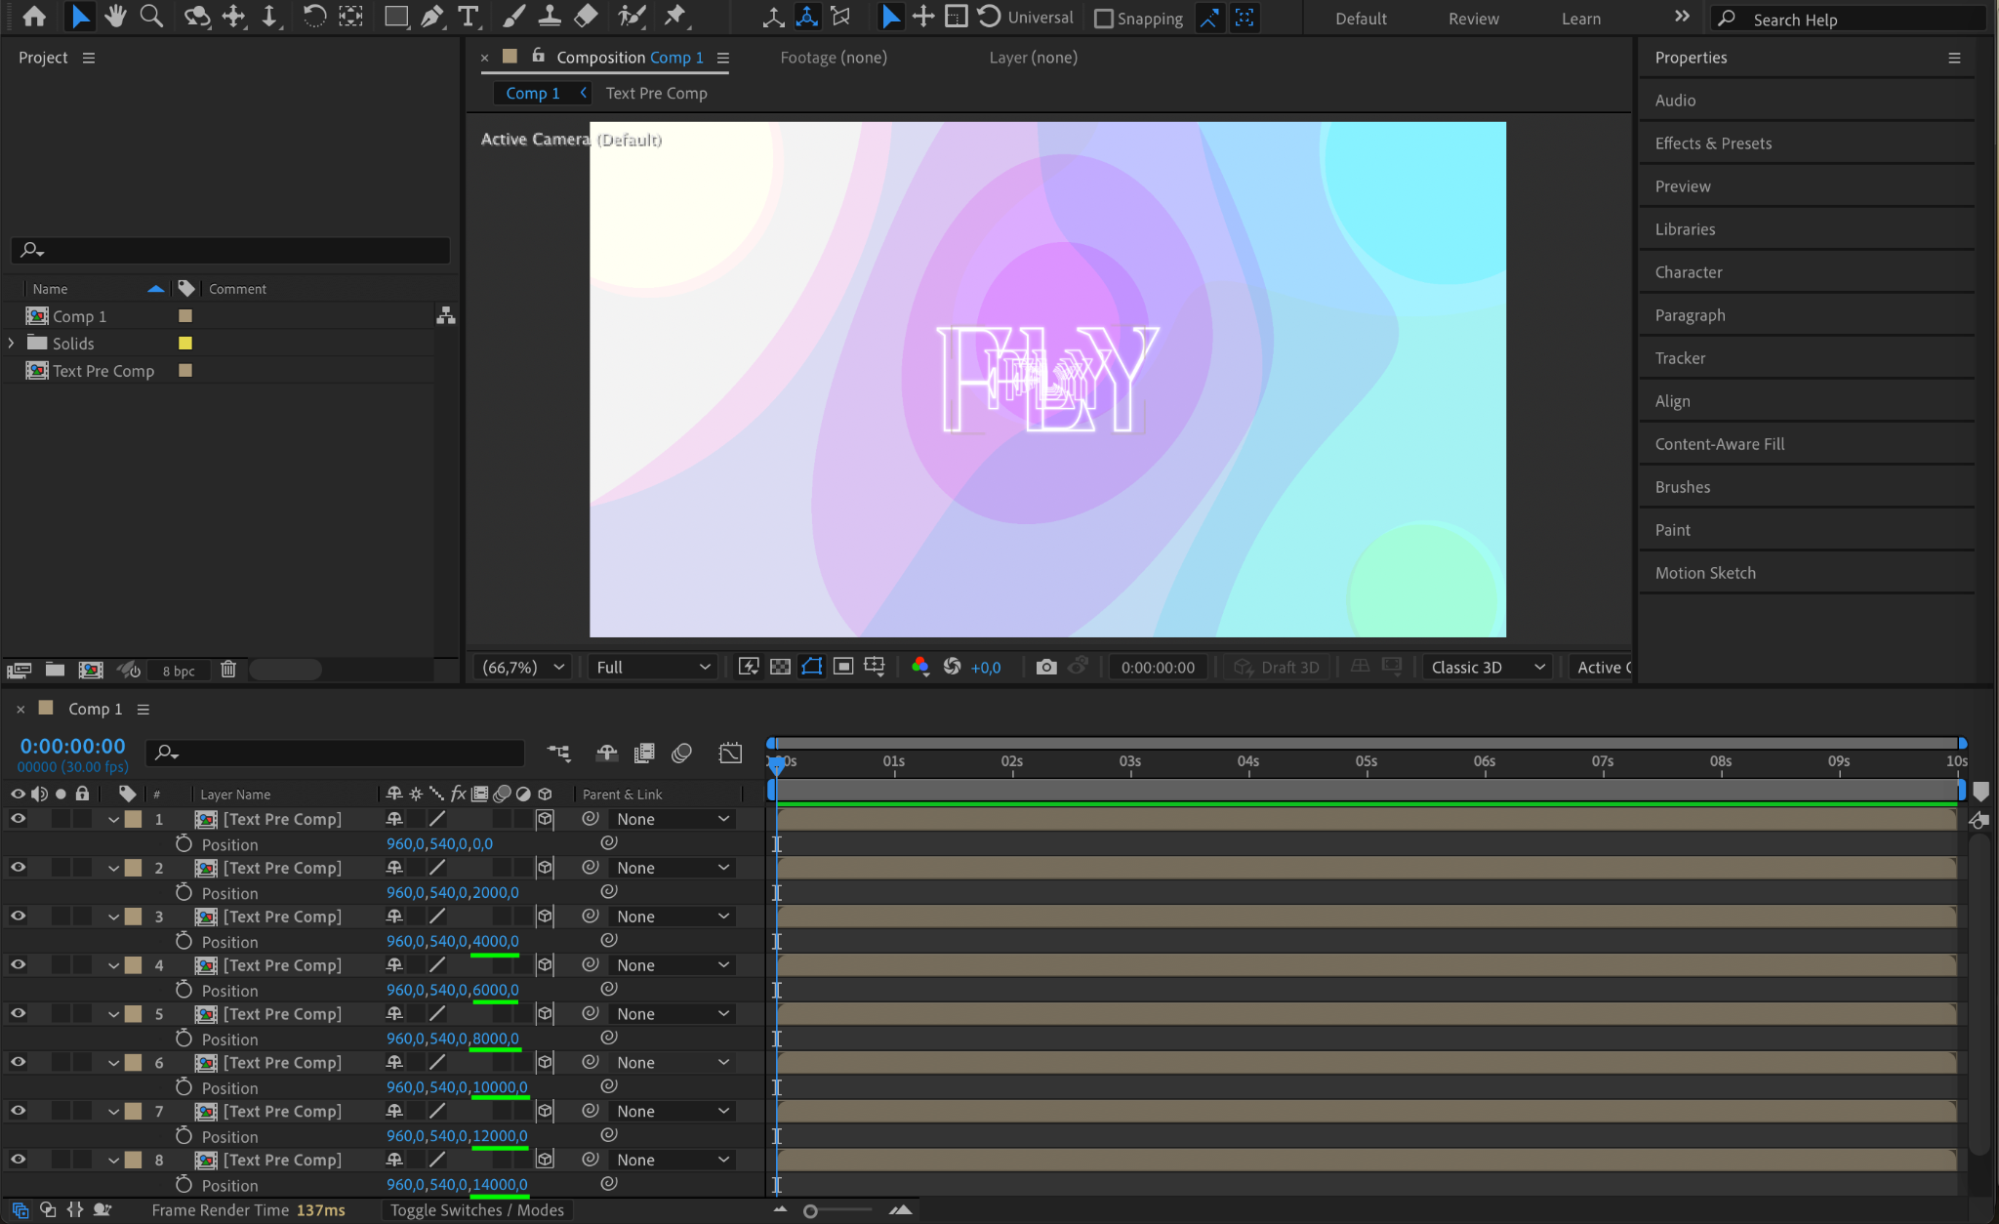Enable motion blur switch in timeline header
The height and width of the screenshot is (1224, 1999).
(x=681, y=753)
